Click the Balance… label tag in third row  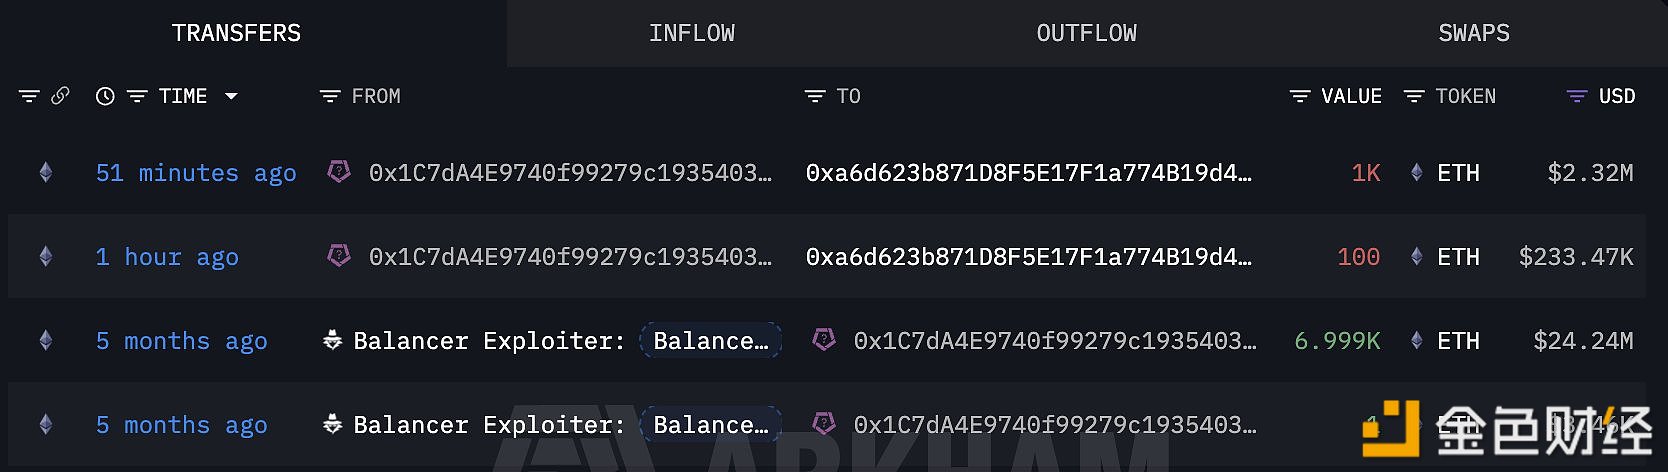click(710, 341)
